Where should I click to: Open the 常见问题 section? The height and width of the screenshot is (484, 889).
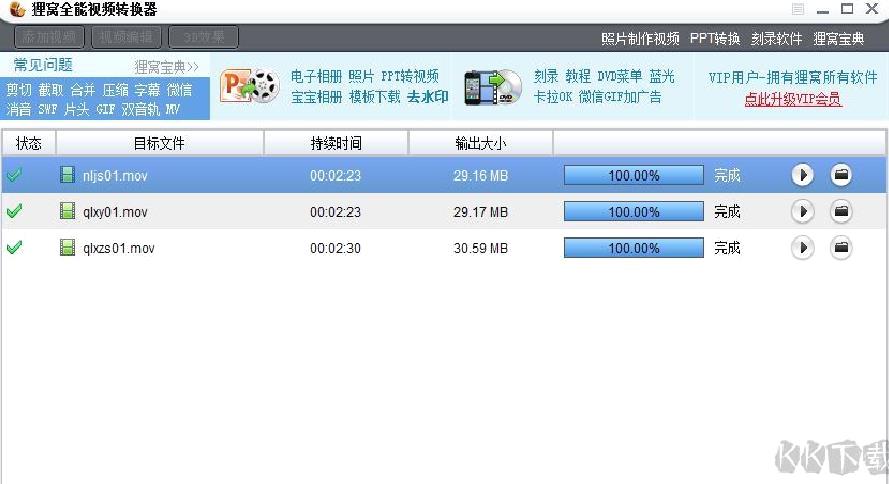click(x=43, y=65)
